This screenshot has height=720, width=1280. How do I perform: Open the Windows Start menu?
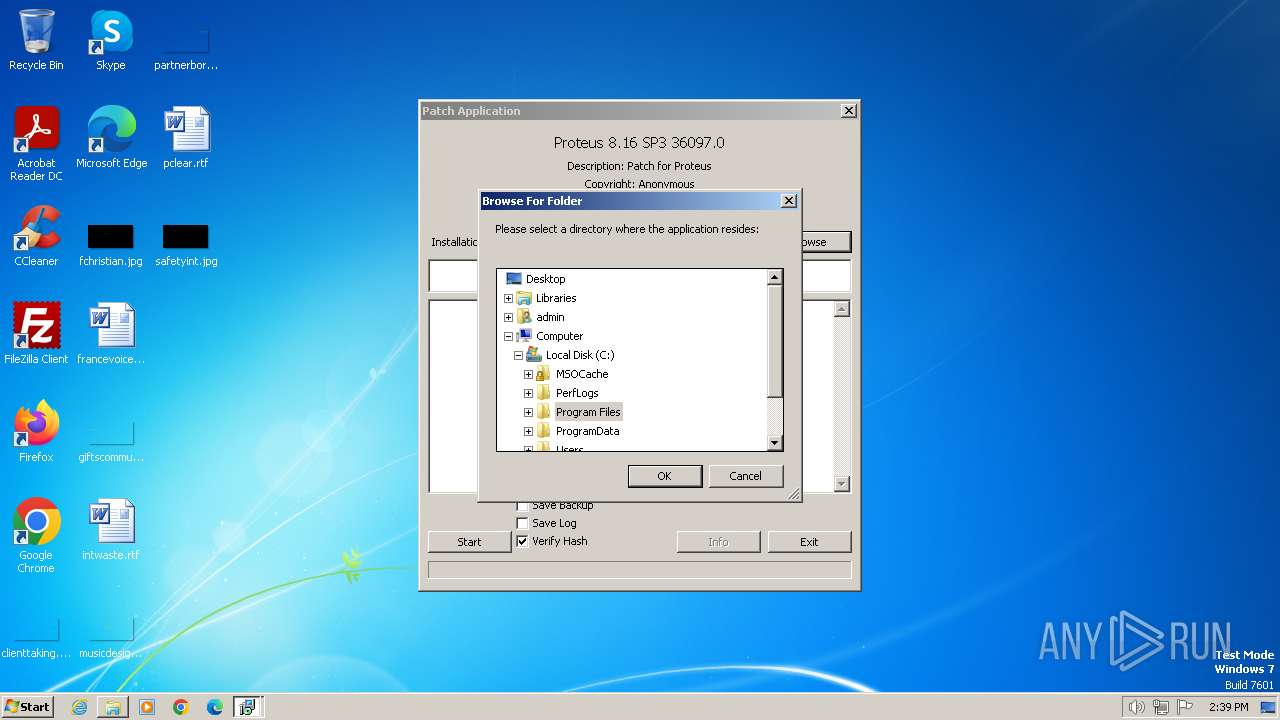coord(27,707)
